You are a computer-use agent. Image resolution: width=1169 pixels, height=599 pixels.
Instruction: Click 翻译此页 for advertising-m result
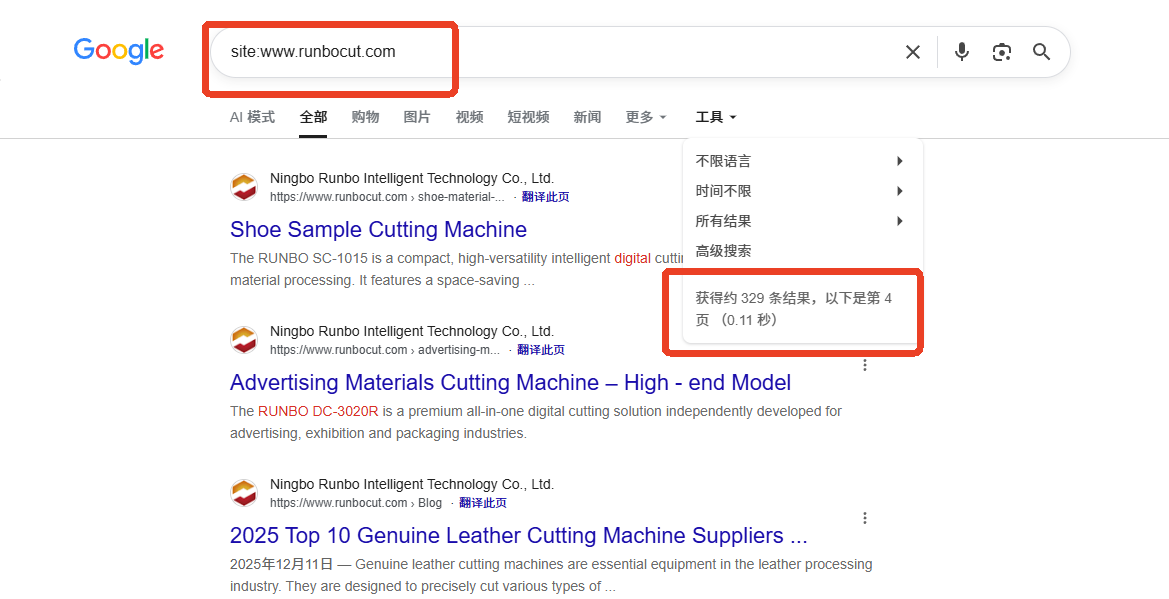coord(541,350)
